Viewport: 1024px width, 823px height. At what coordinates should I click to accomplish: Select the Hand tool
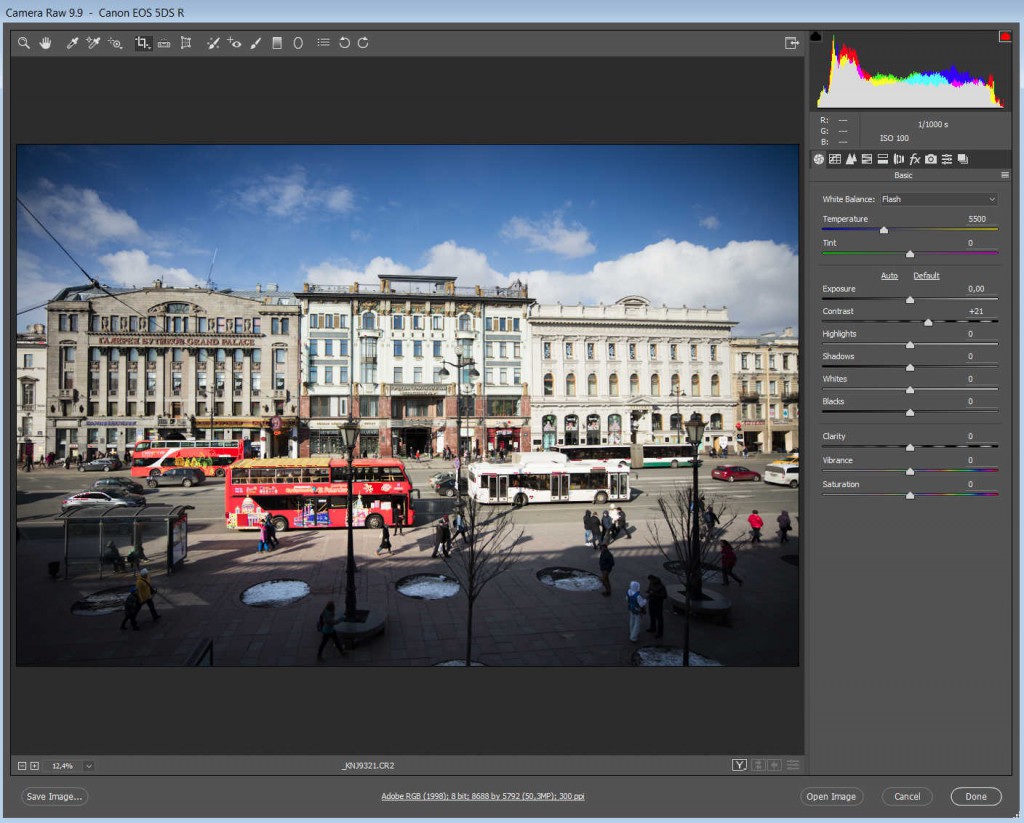click(45, 43)
